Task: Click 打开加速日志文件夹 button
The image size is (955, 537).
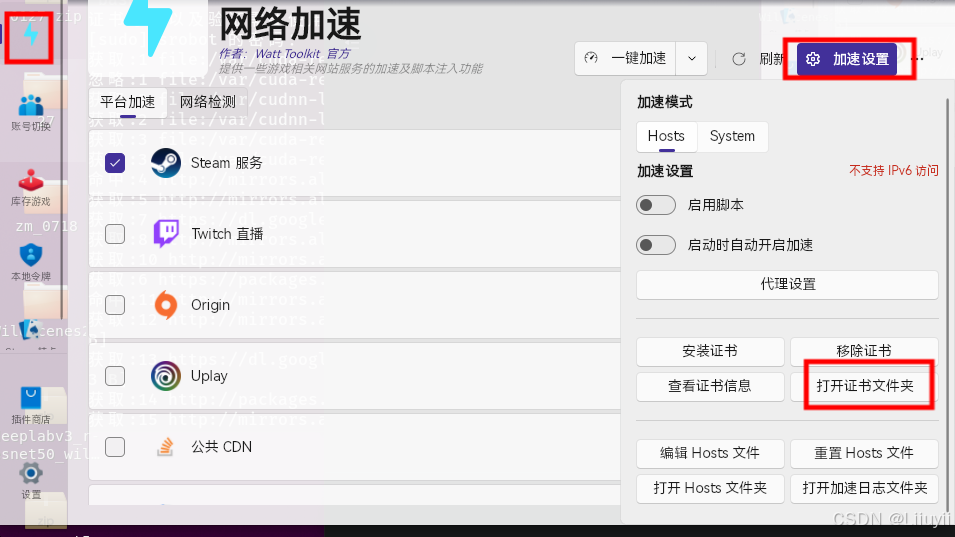Action: click(864, 488)
